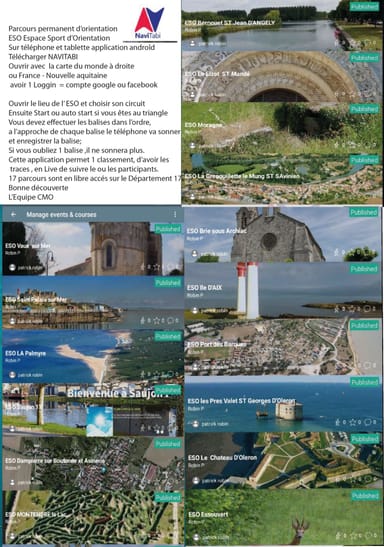
Task: Open the three-dot overflow menu in header
Action: tap(175, 215)
